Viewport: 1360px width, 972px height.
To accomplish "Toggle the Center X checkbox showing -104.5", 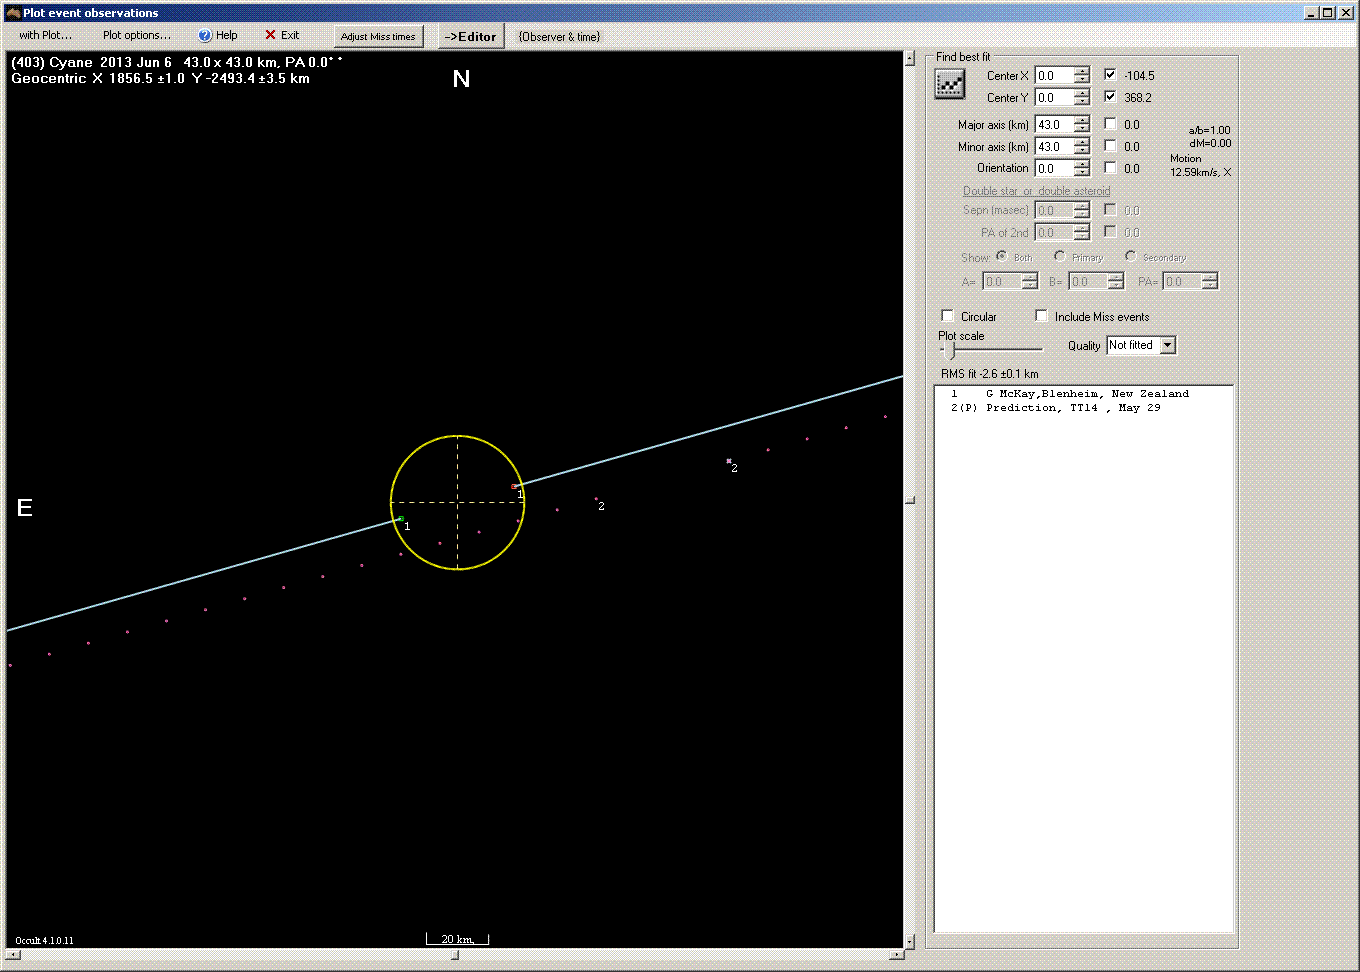I will click(1110, 75).
